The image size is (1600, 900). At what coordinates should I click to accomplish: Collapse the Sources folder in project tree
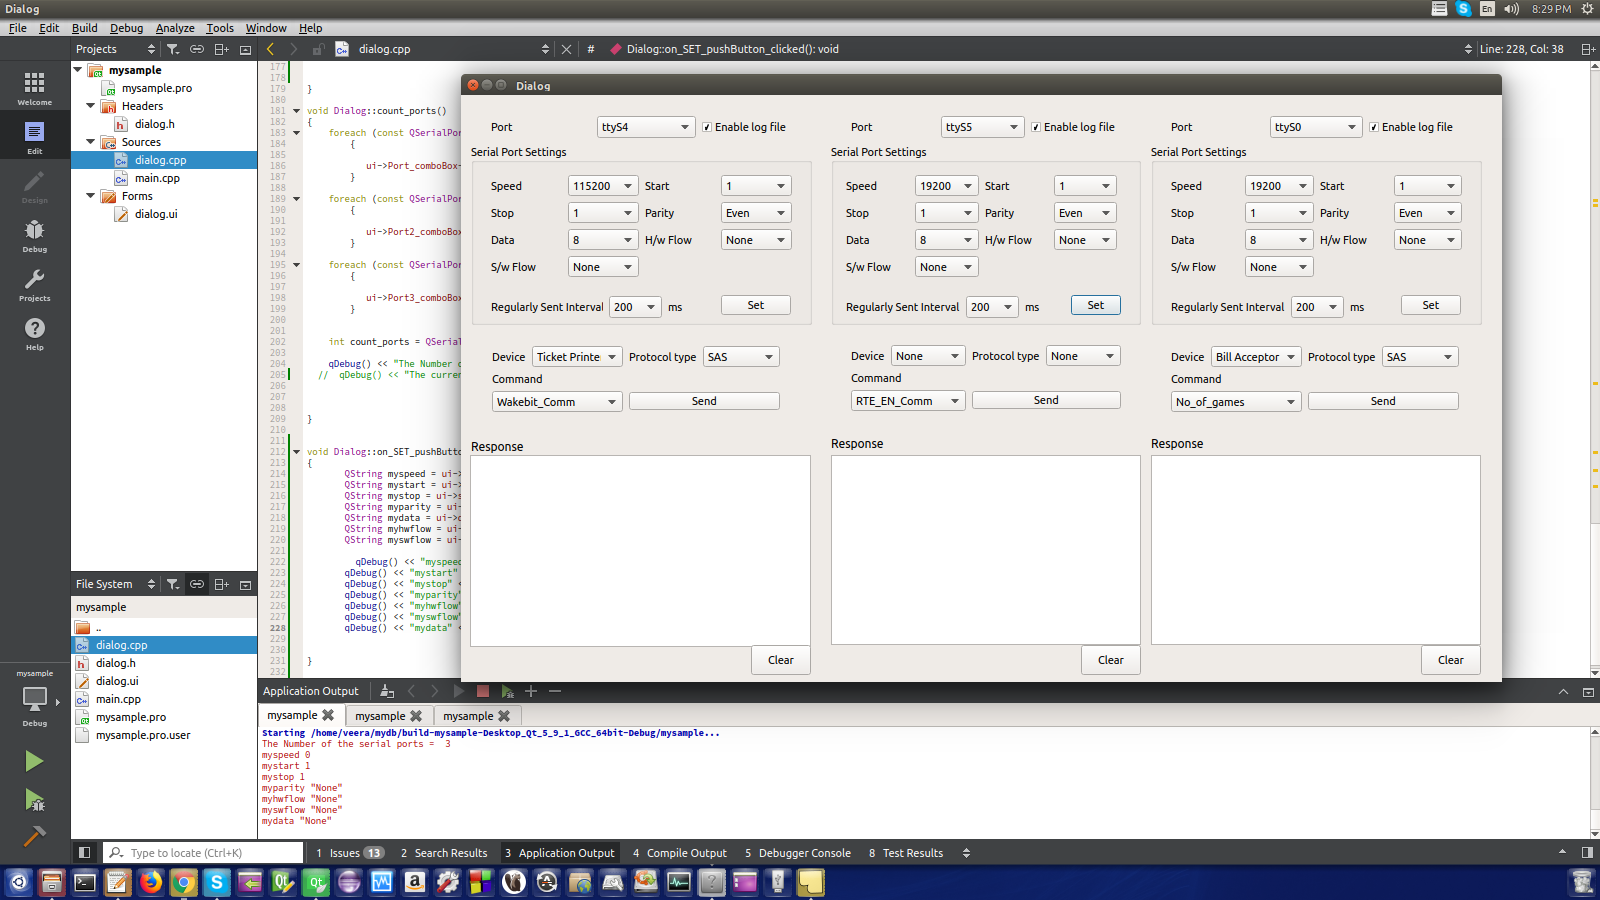[x=91, y=142]
